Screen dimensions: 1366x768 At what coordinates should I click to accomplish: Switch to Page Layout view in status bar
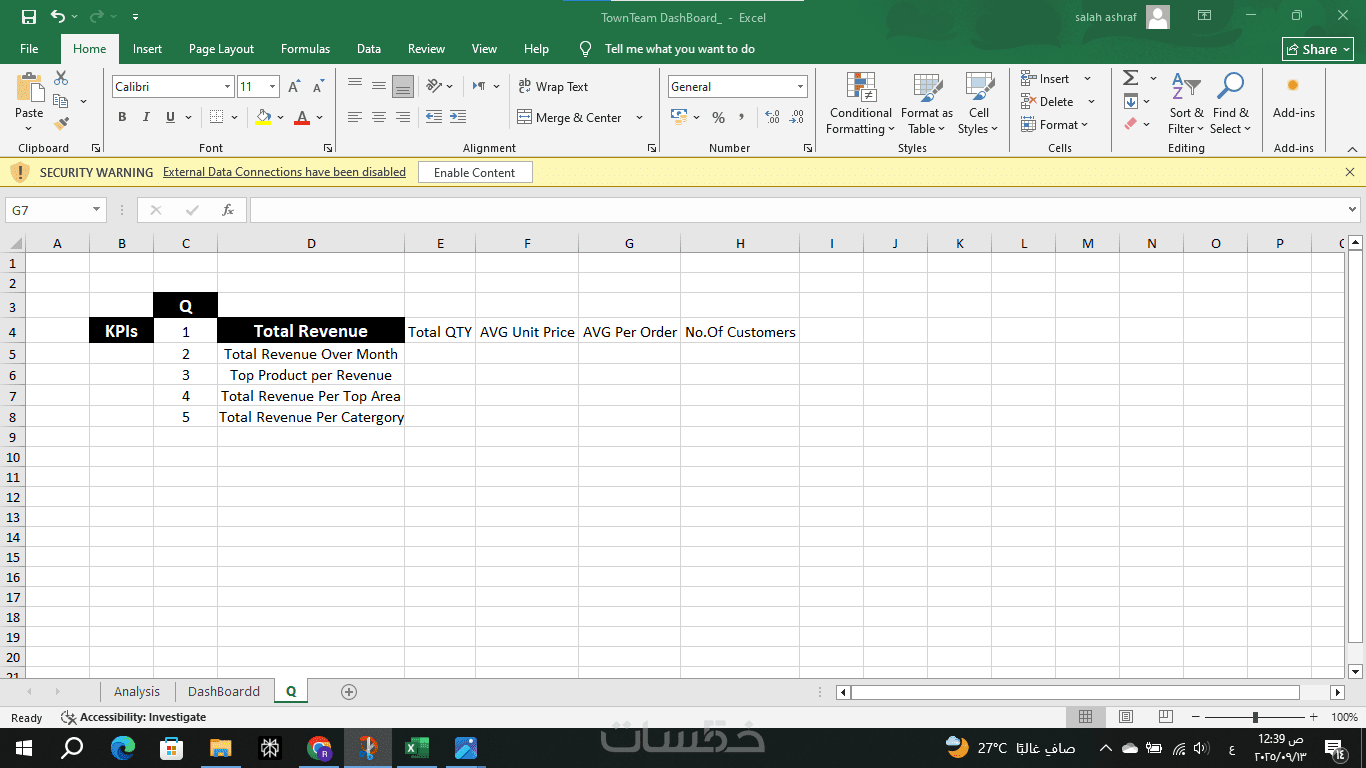1126,717
